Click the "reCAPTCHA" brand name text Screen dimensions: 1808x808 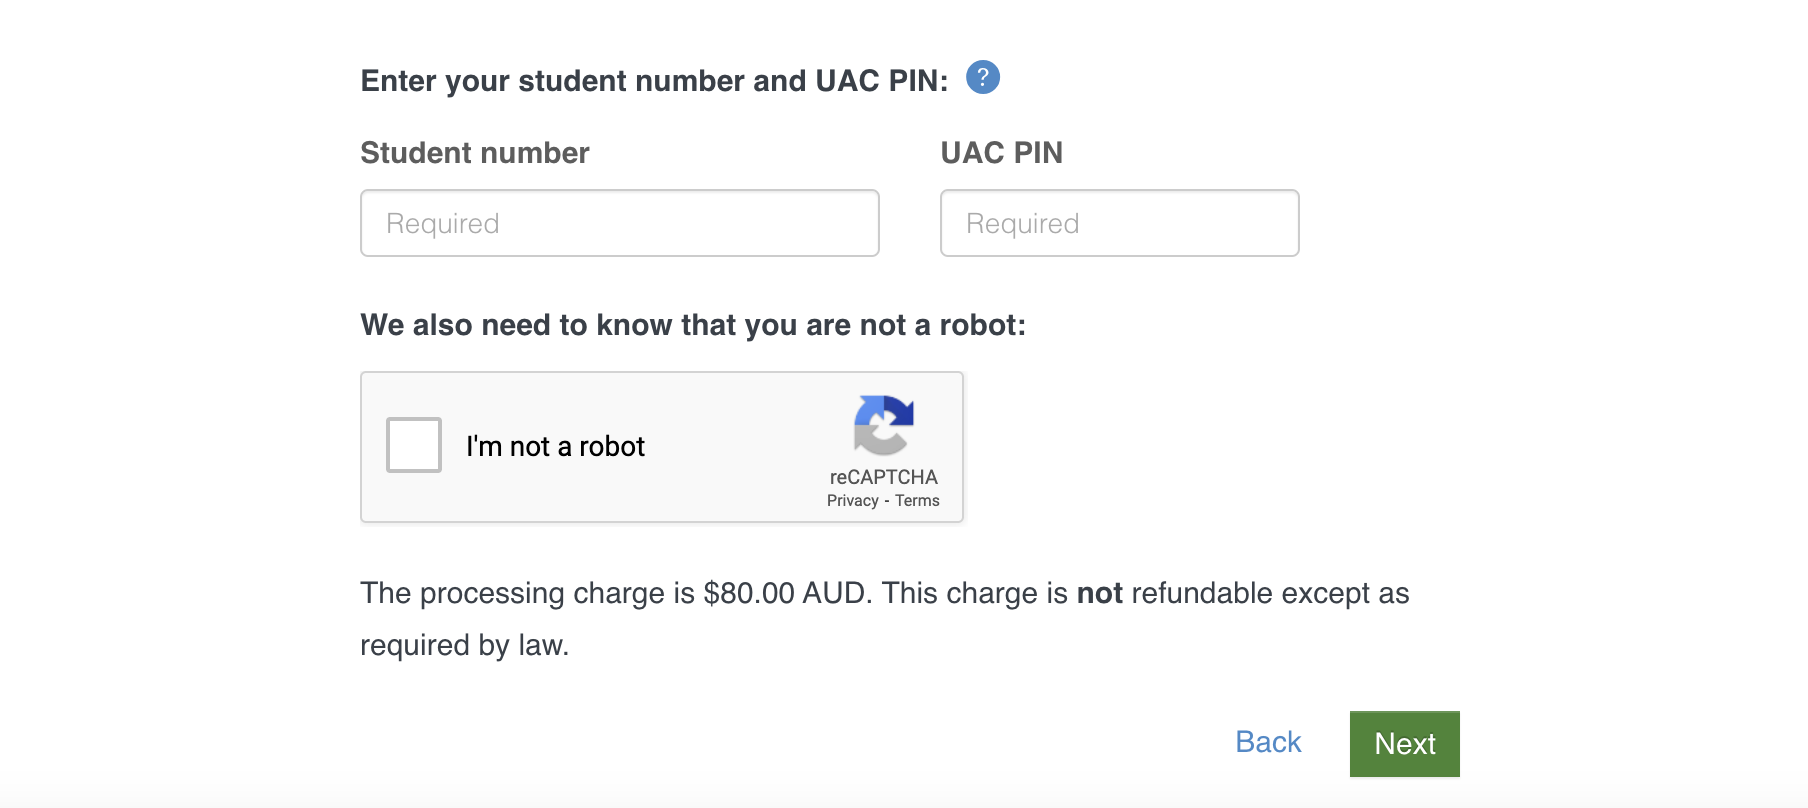(883, 477)
